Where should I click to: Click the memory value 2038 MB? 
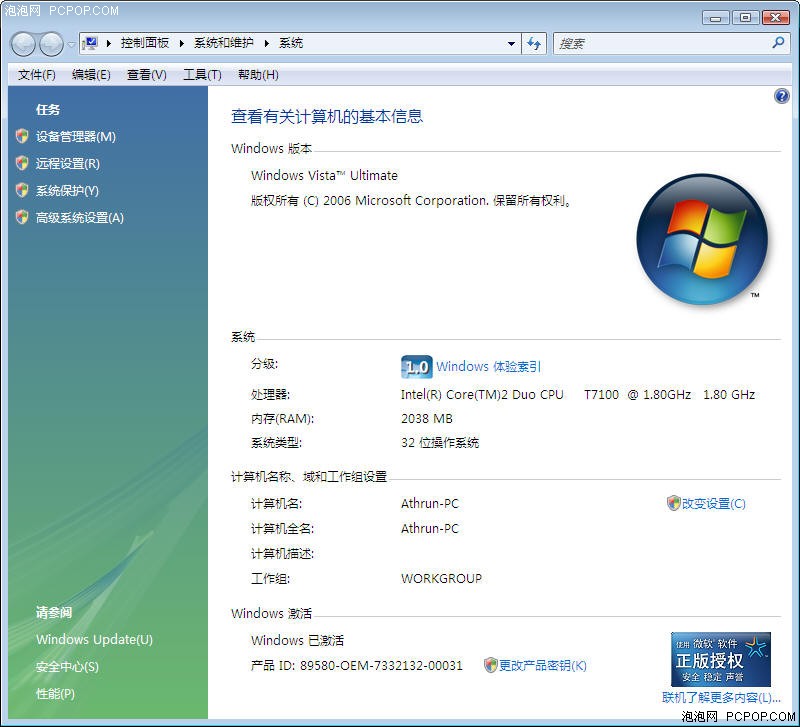click(427, 418)
